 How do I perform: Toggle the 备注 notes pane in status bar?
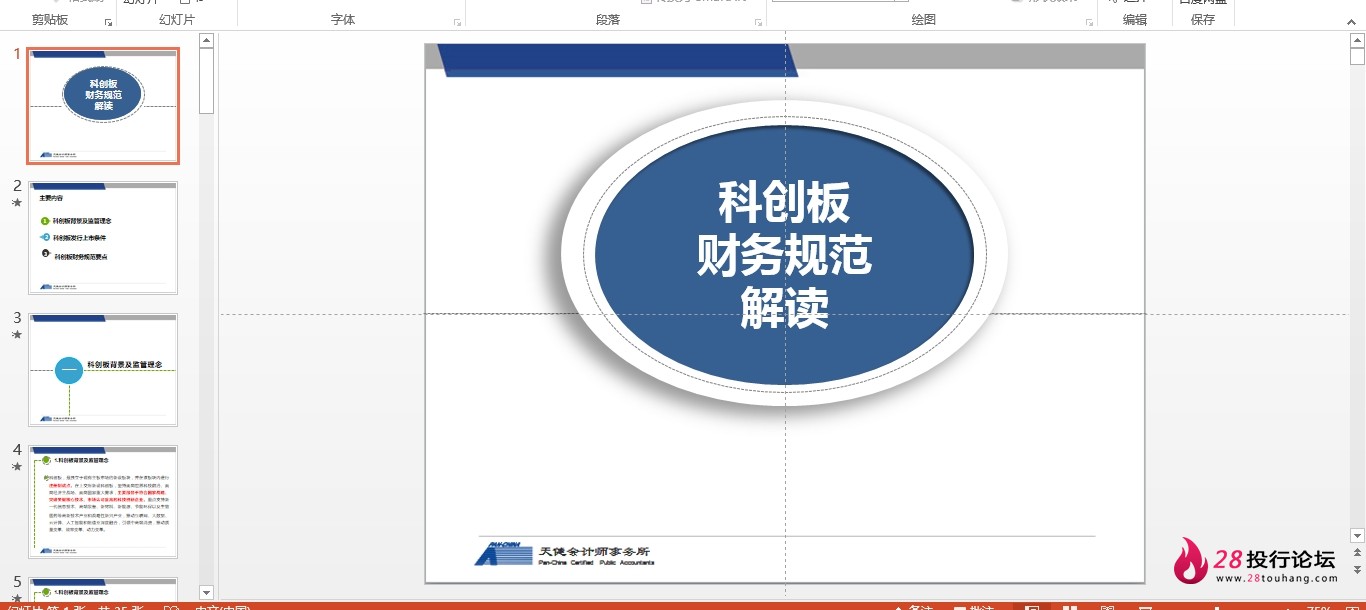(x=912, y=607)
